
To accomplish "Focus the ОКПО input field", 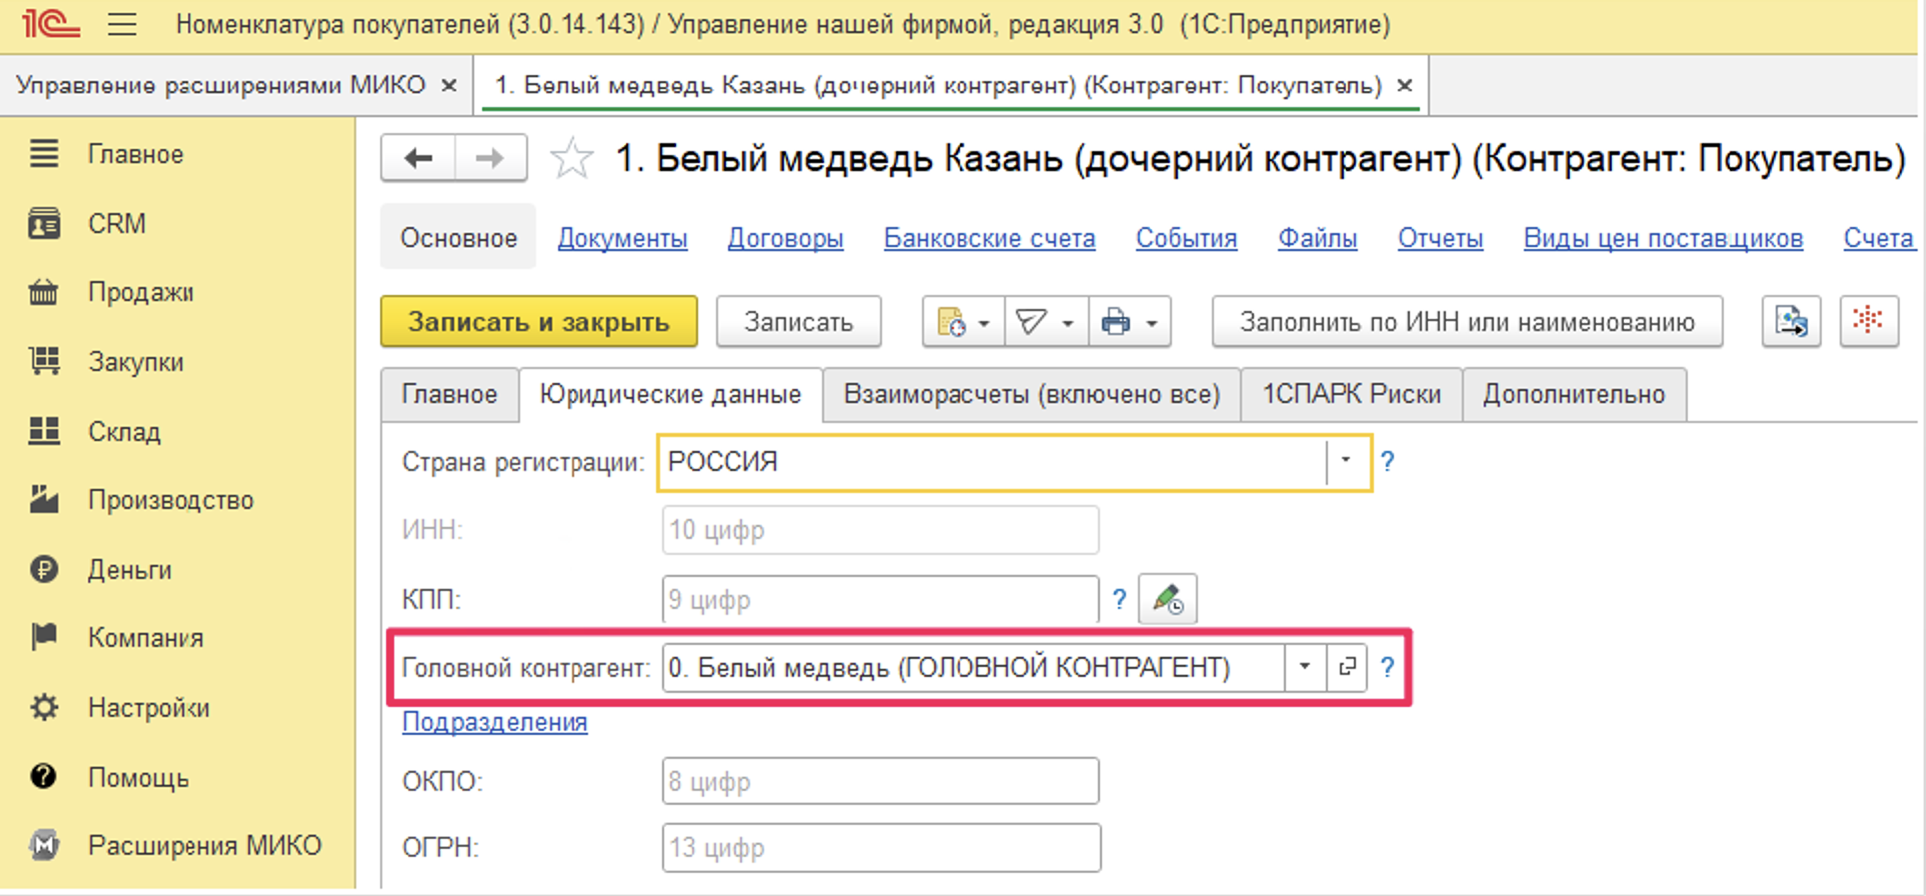I will point(880,781).
